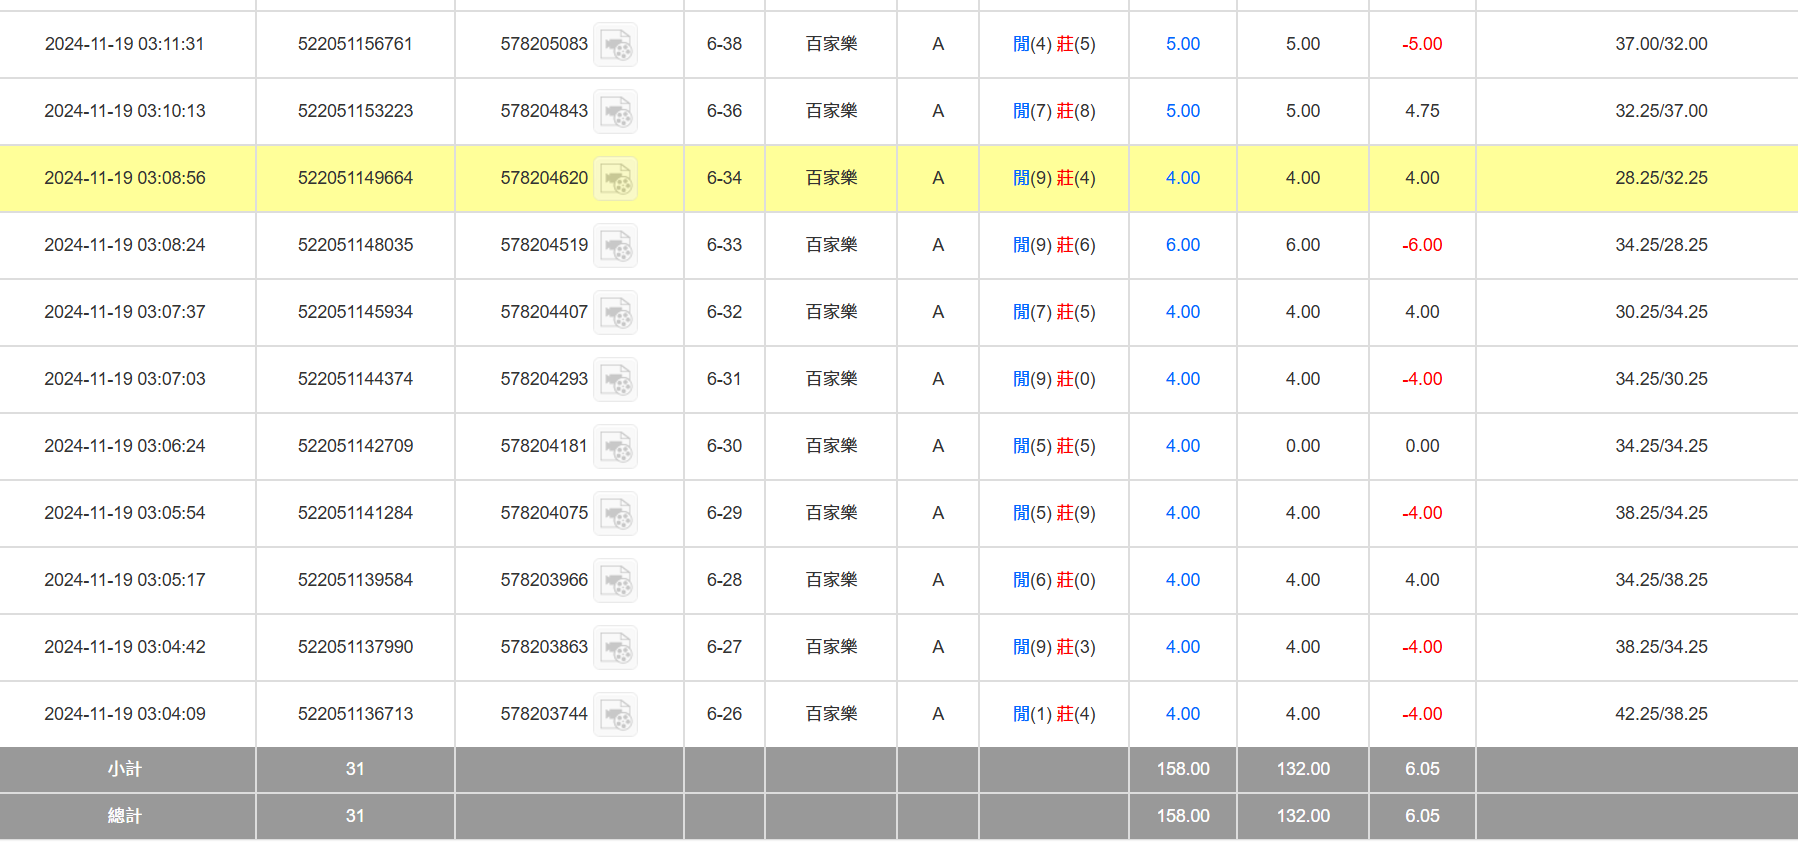Select order number 522051156761
This screenshot has width=1798, height=846.
(355, 44)
